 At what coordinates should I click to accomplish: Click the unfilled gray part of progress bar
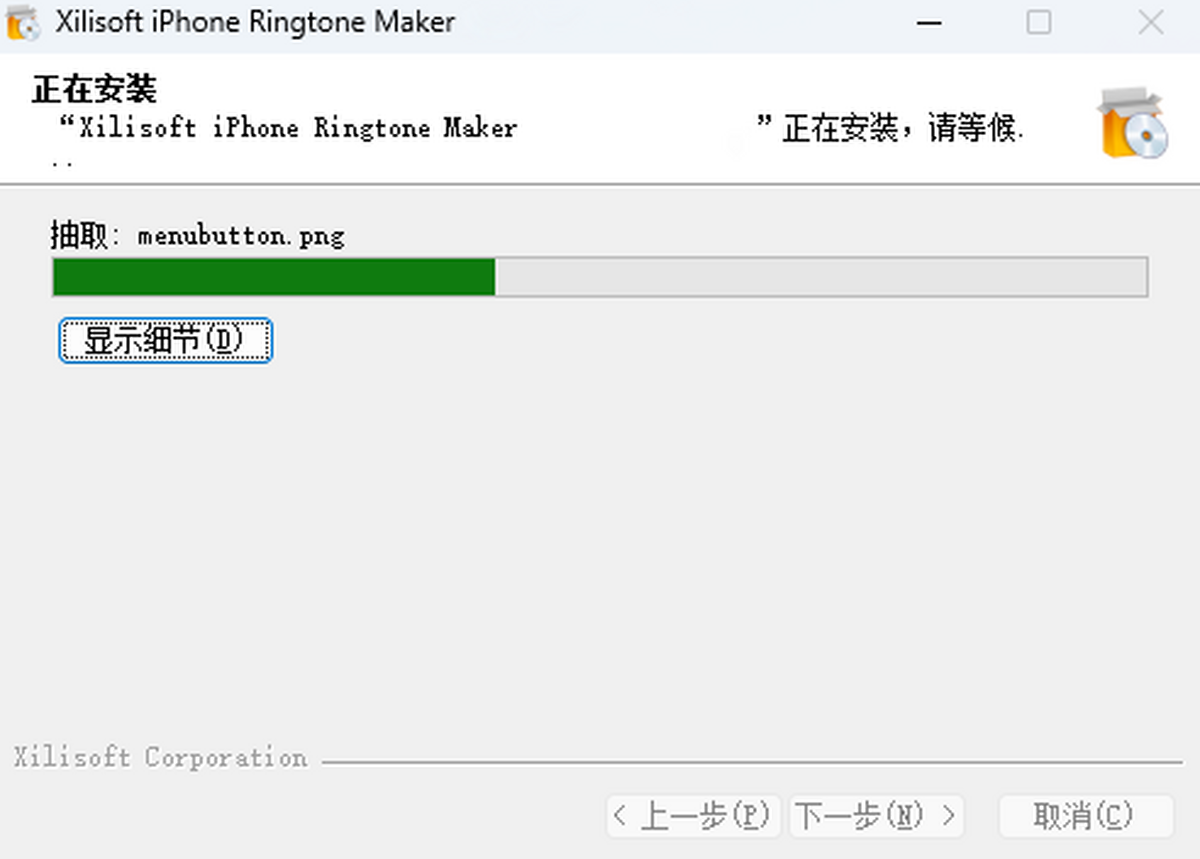pyautogui.click(x=820, y=277)
